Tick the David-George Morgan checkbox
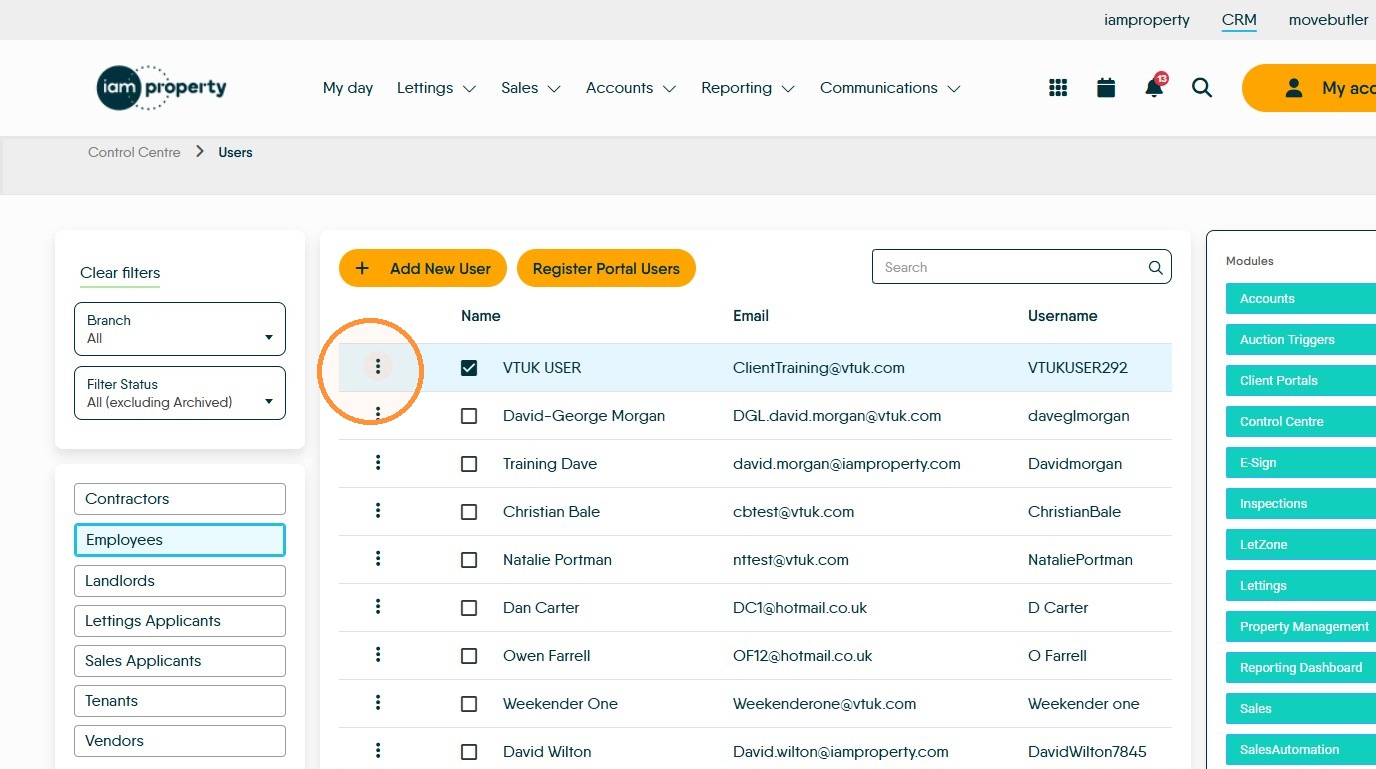Viewport: 1376px width, 769px height. tap(469, 416)
